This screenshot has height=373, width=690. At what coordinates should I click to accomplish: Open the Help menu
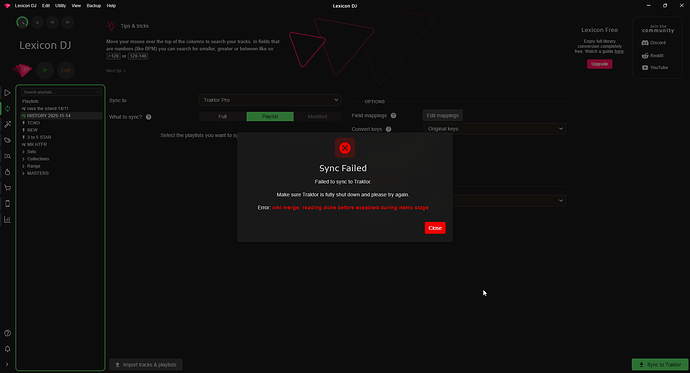[111, 6]
